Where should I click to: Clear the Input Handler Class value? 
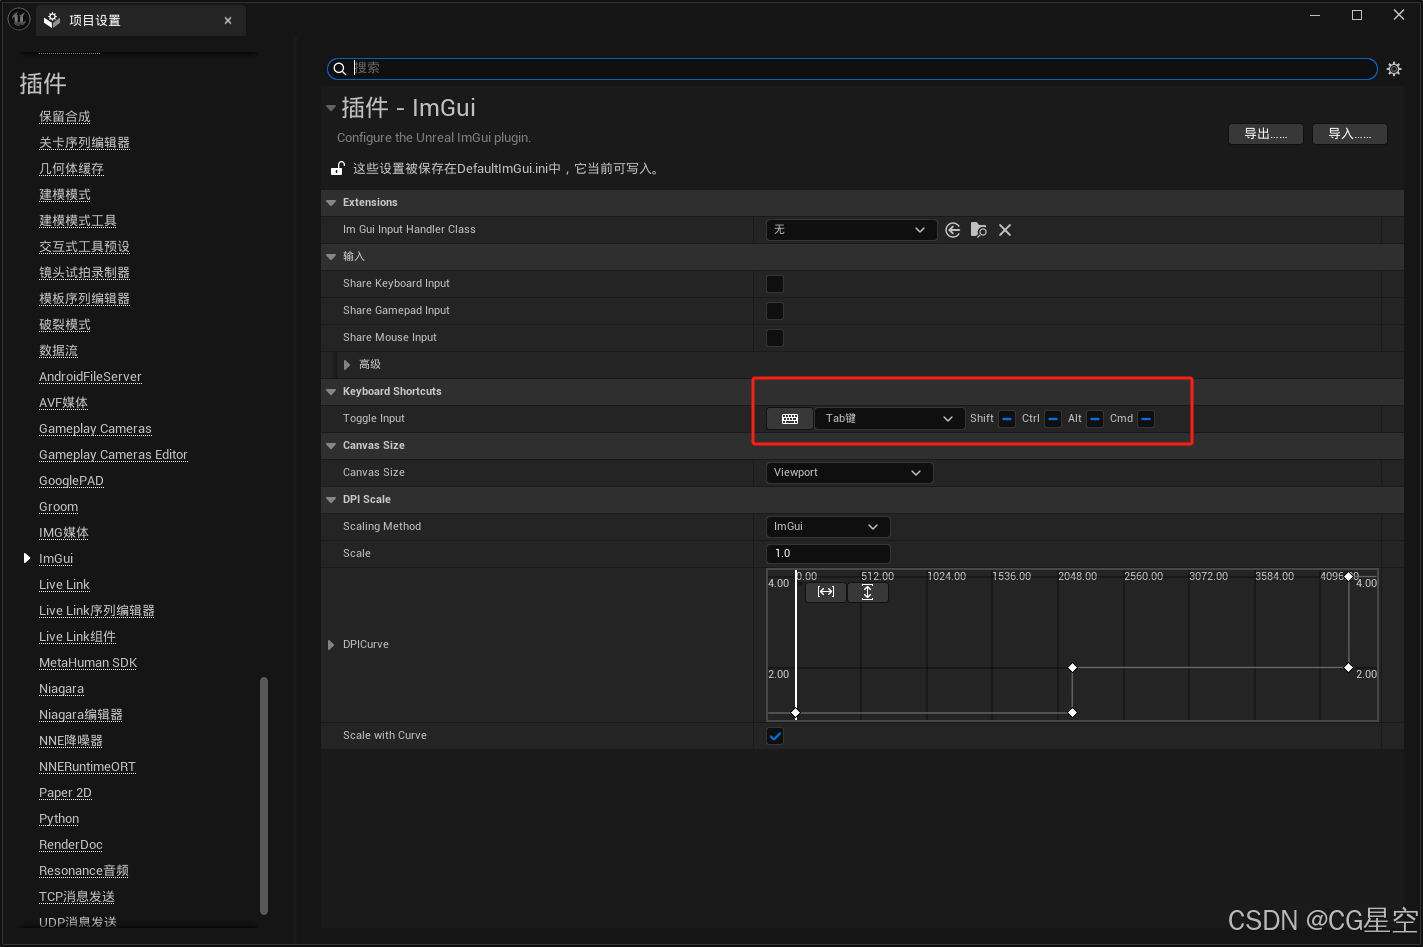coord(1005,230)
